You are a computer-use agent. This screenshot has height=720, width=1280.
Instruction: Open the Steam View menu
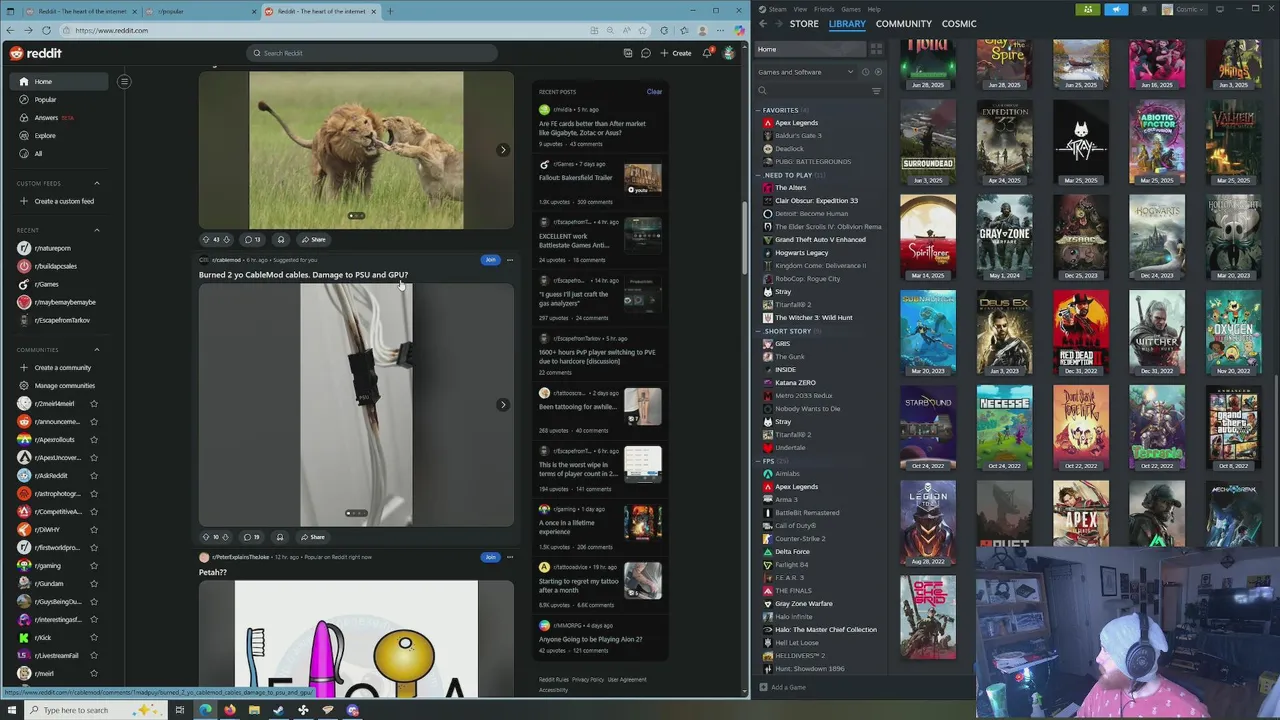(x=800, y=9)
